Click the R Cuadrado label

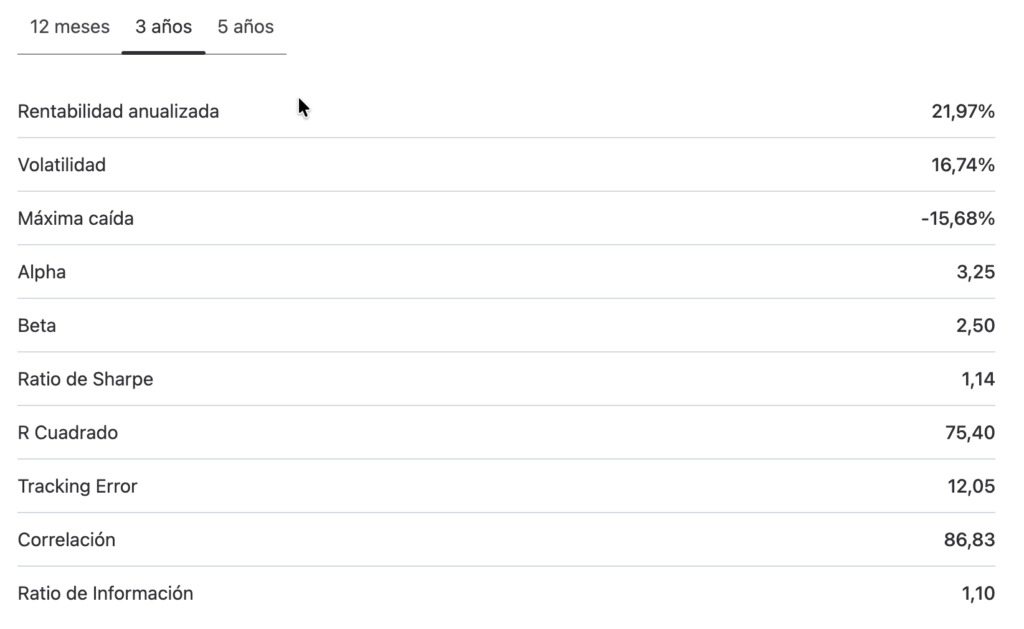point(68,433)
